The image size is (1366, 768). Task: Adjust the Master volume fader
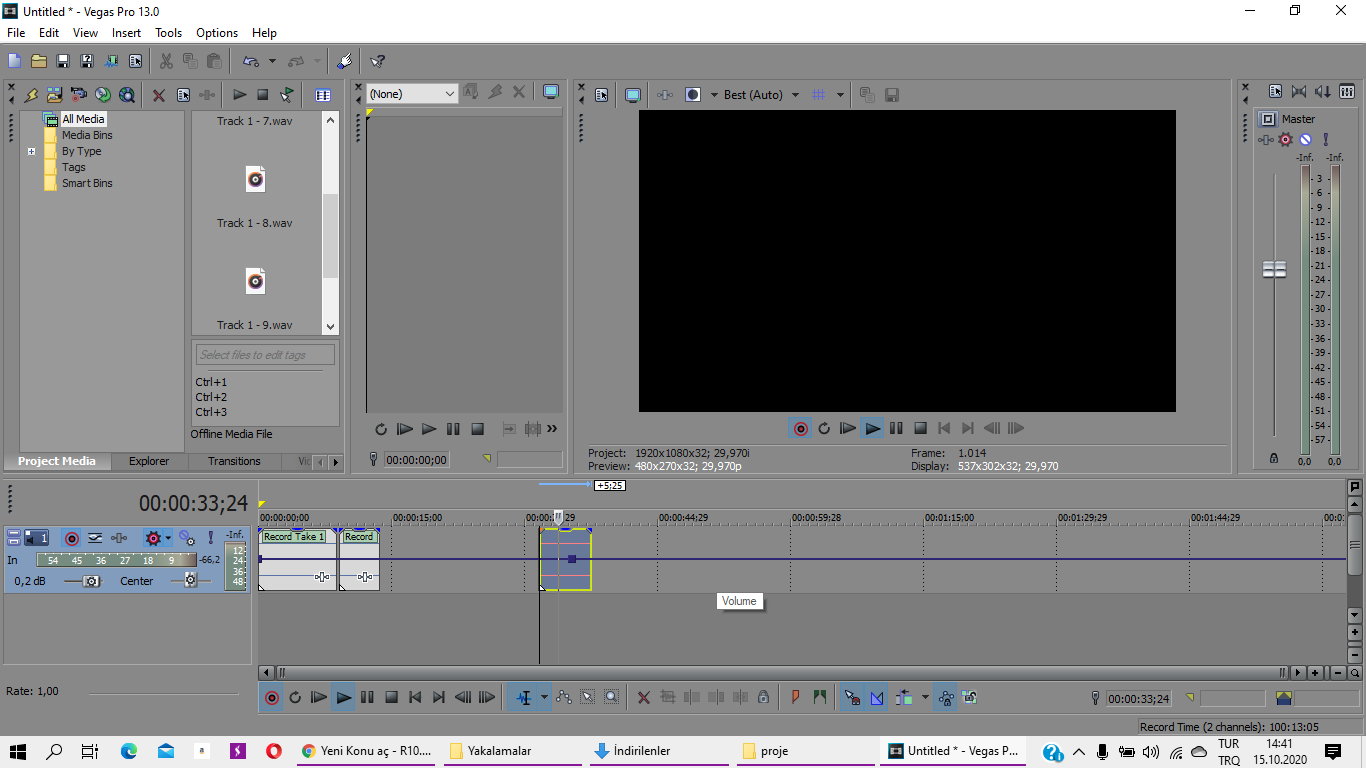coord(1274,270)
